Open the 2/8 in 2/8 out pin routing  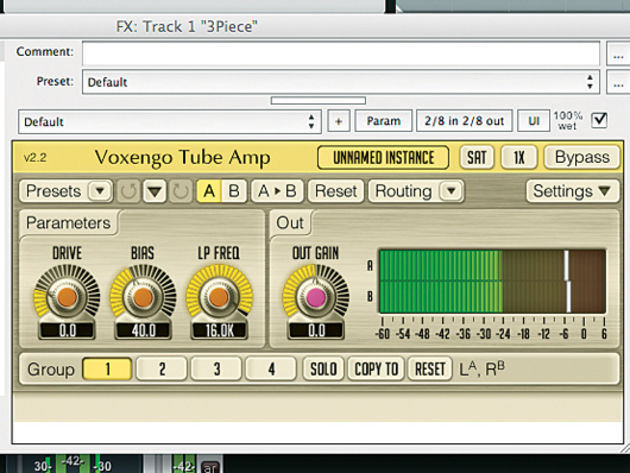pos(464,121)
